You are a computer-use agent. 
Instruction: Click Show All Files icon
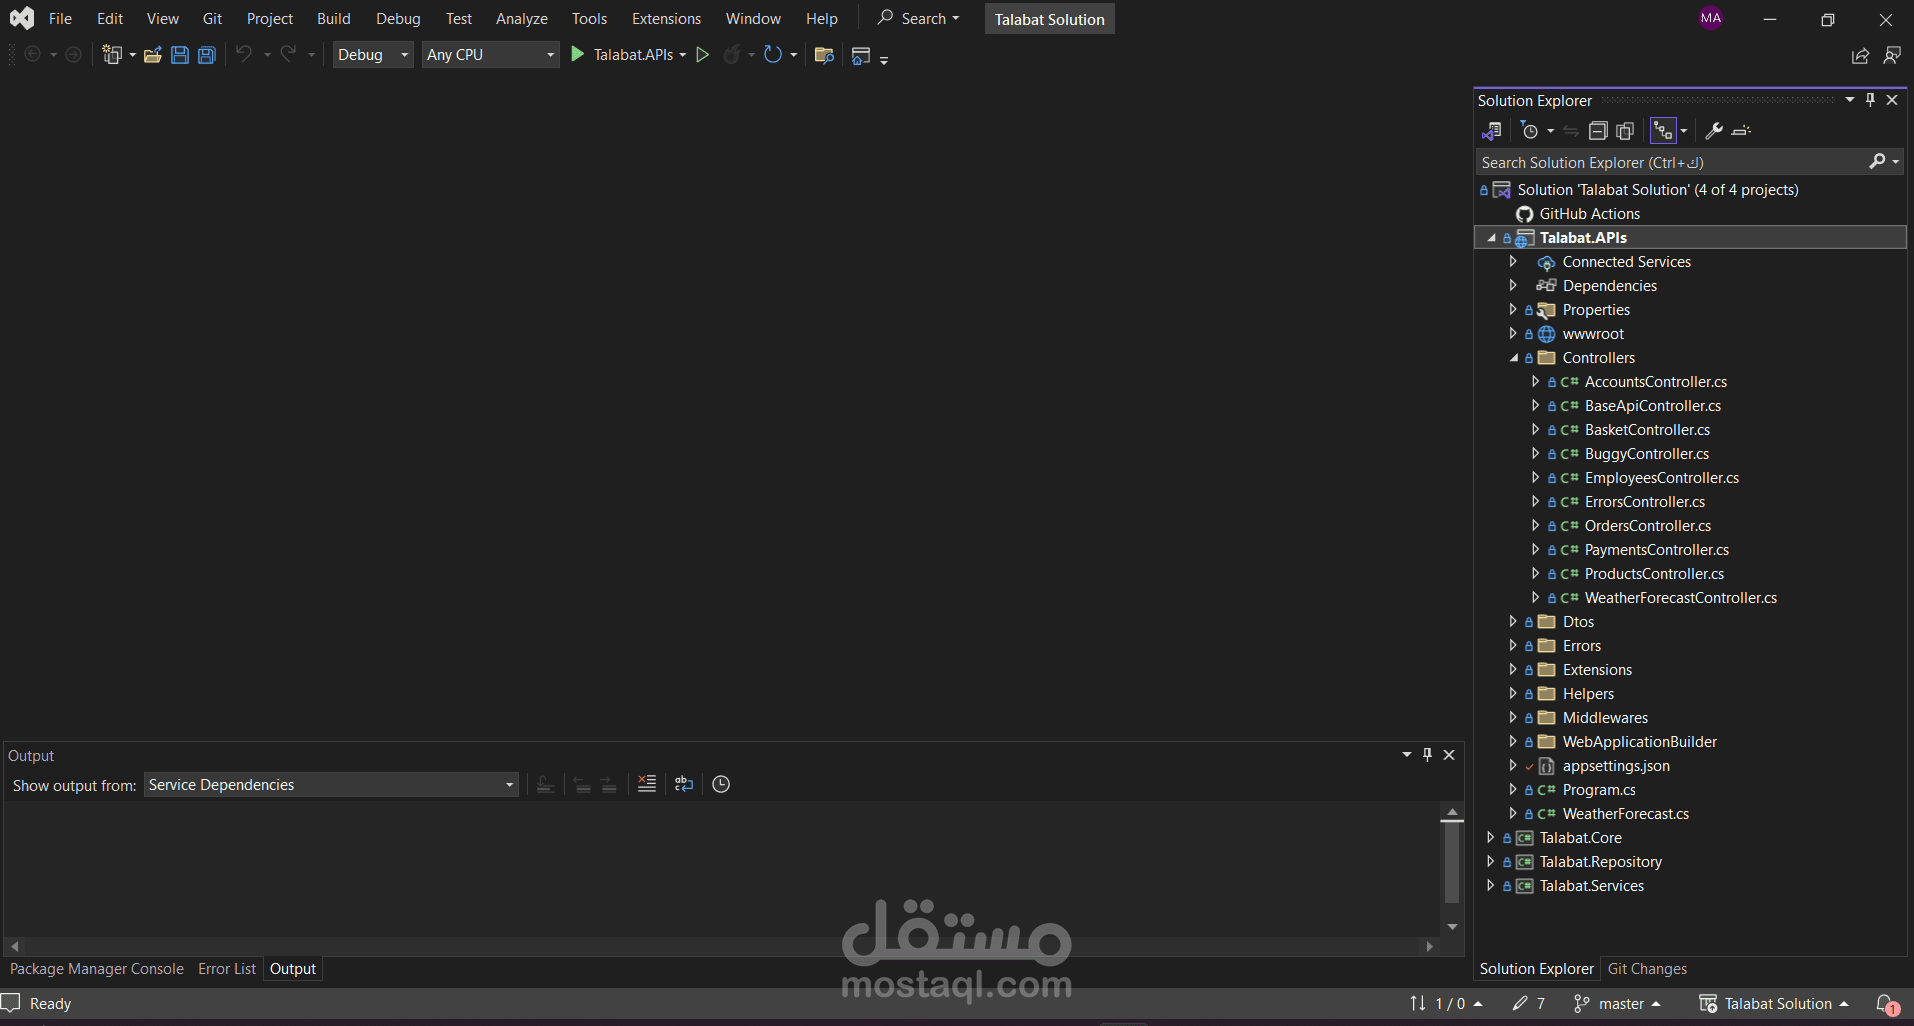point(1625,131)
